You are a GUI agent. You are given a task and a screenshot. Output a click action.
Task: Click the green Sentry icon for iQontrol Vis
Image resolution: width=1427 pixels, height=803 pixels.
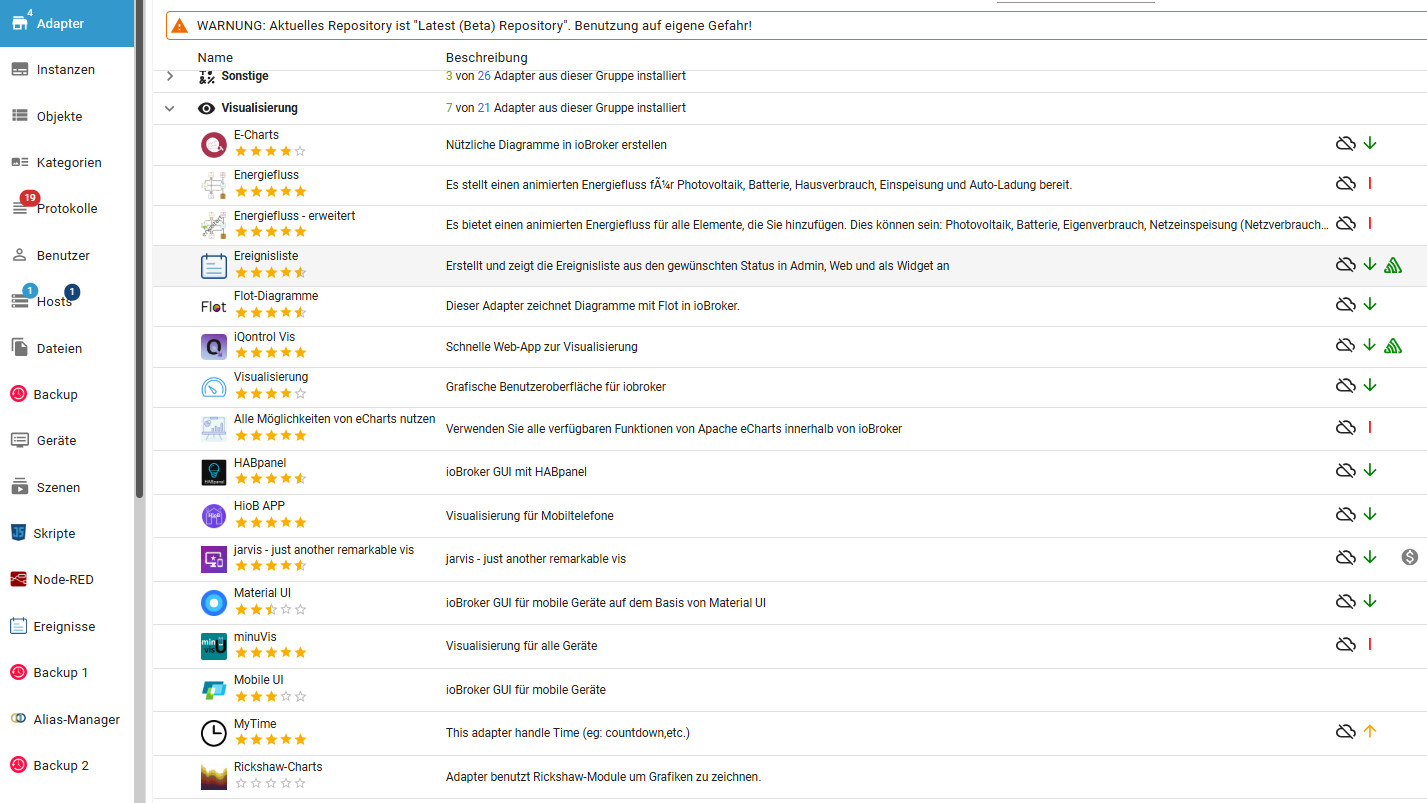1393,346
